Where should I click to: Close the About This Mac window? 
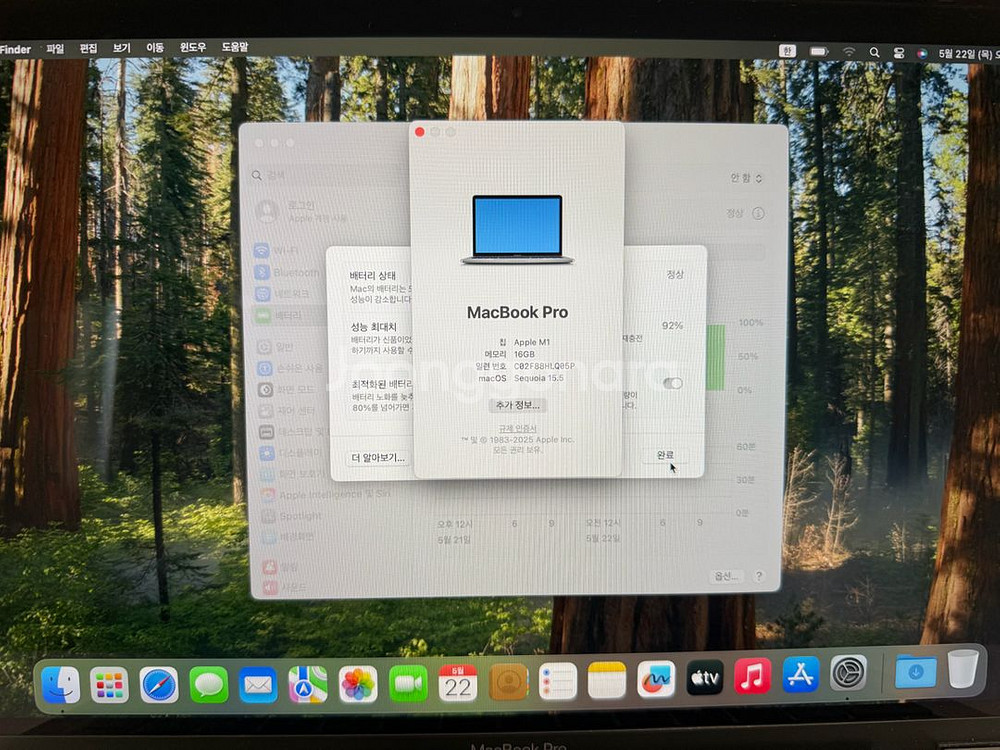(420, 132)
